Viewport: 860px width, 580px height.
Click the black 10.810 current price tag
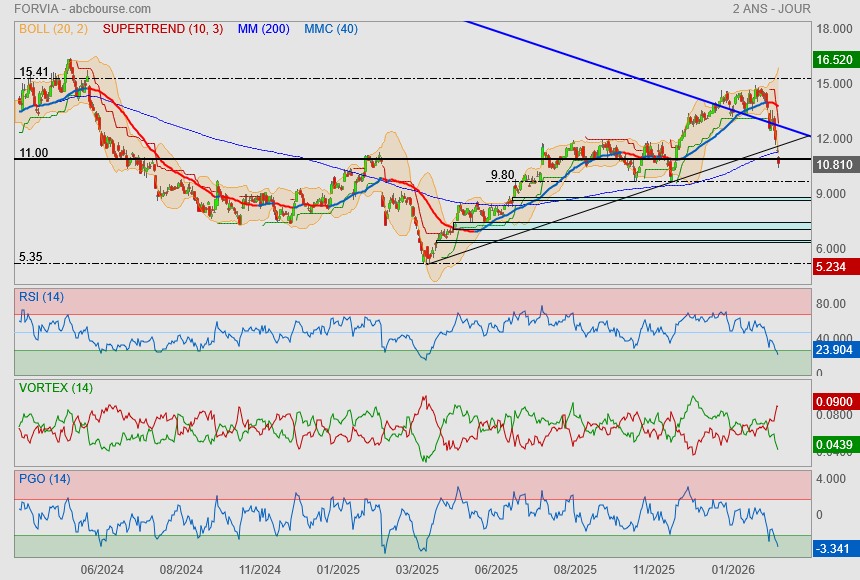tap(833, 163)
